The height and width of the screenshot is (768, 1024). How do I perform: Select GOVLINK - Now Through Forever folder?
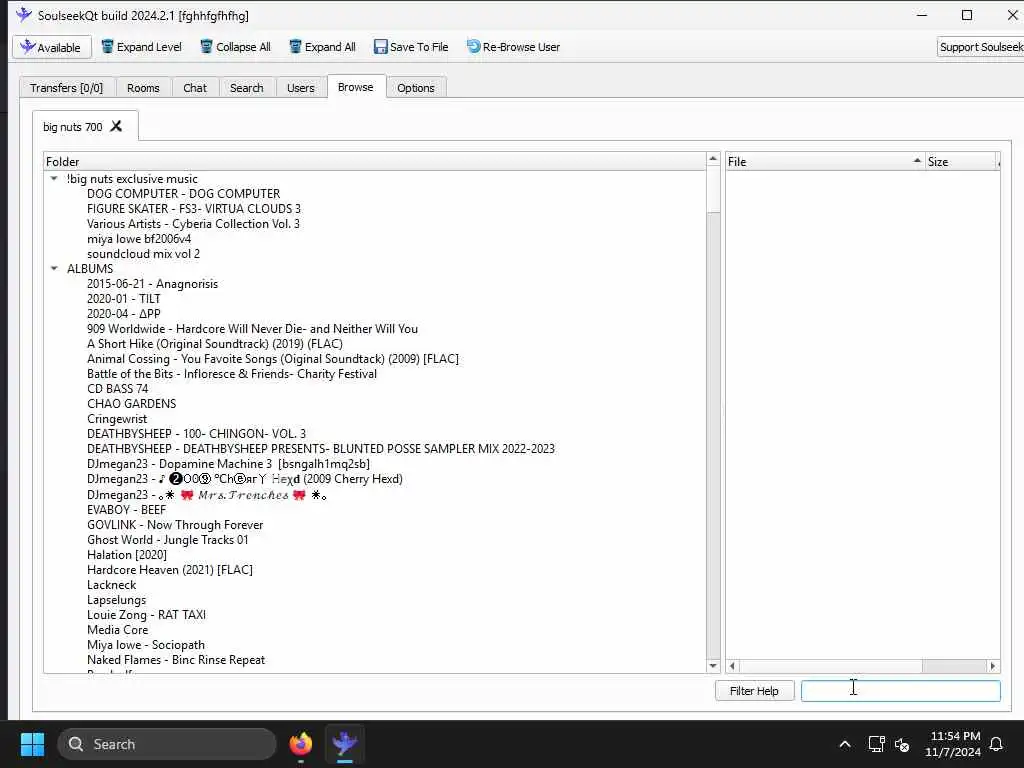pos(175,525)
